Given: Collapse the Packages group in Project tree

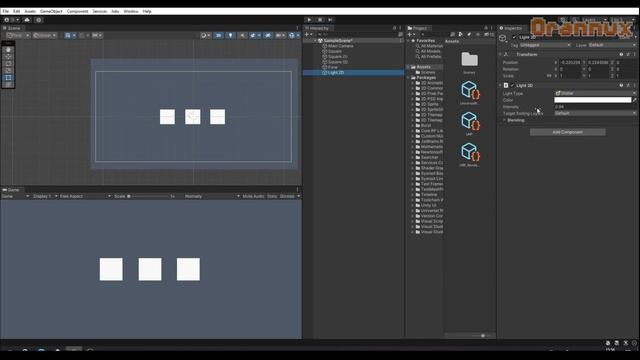Looking at the screenshot, I should 409,78.
